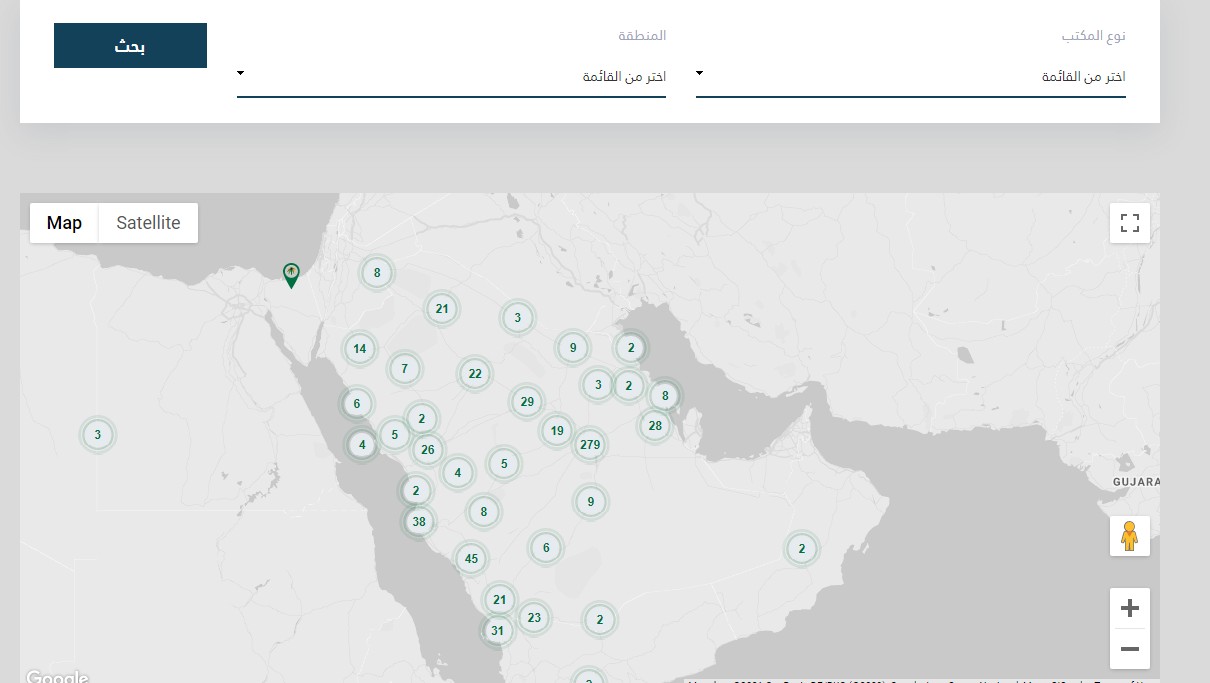Select the Street View pegman icon
The height and width of the screenshot is (683, 1210).
1130,536
